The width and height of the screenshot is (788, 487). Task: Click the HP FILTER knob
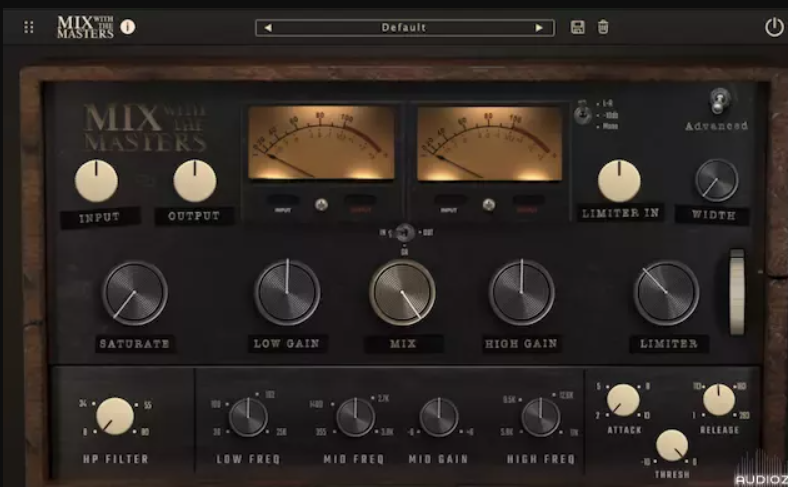[115, 416]
